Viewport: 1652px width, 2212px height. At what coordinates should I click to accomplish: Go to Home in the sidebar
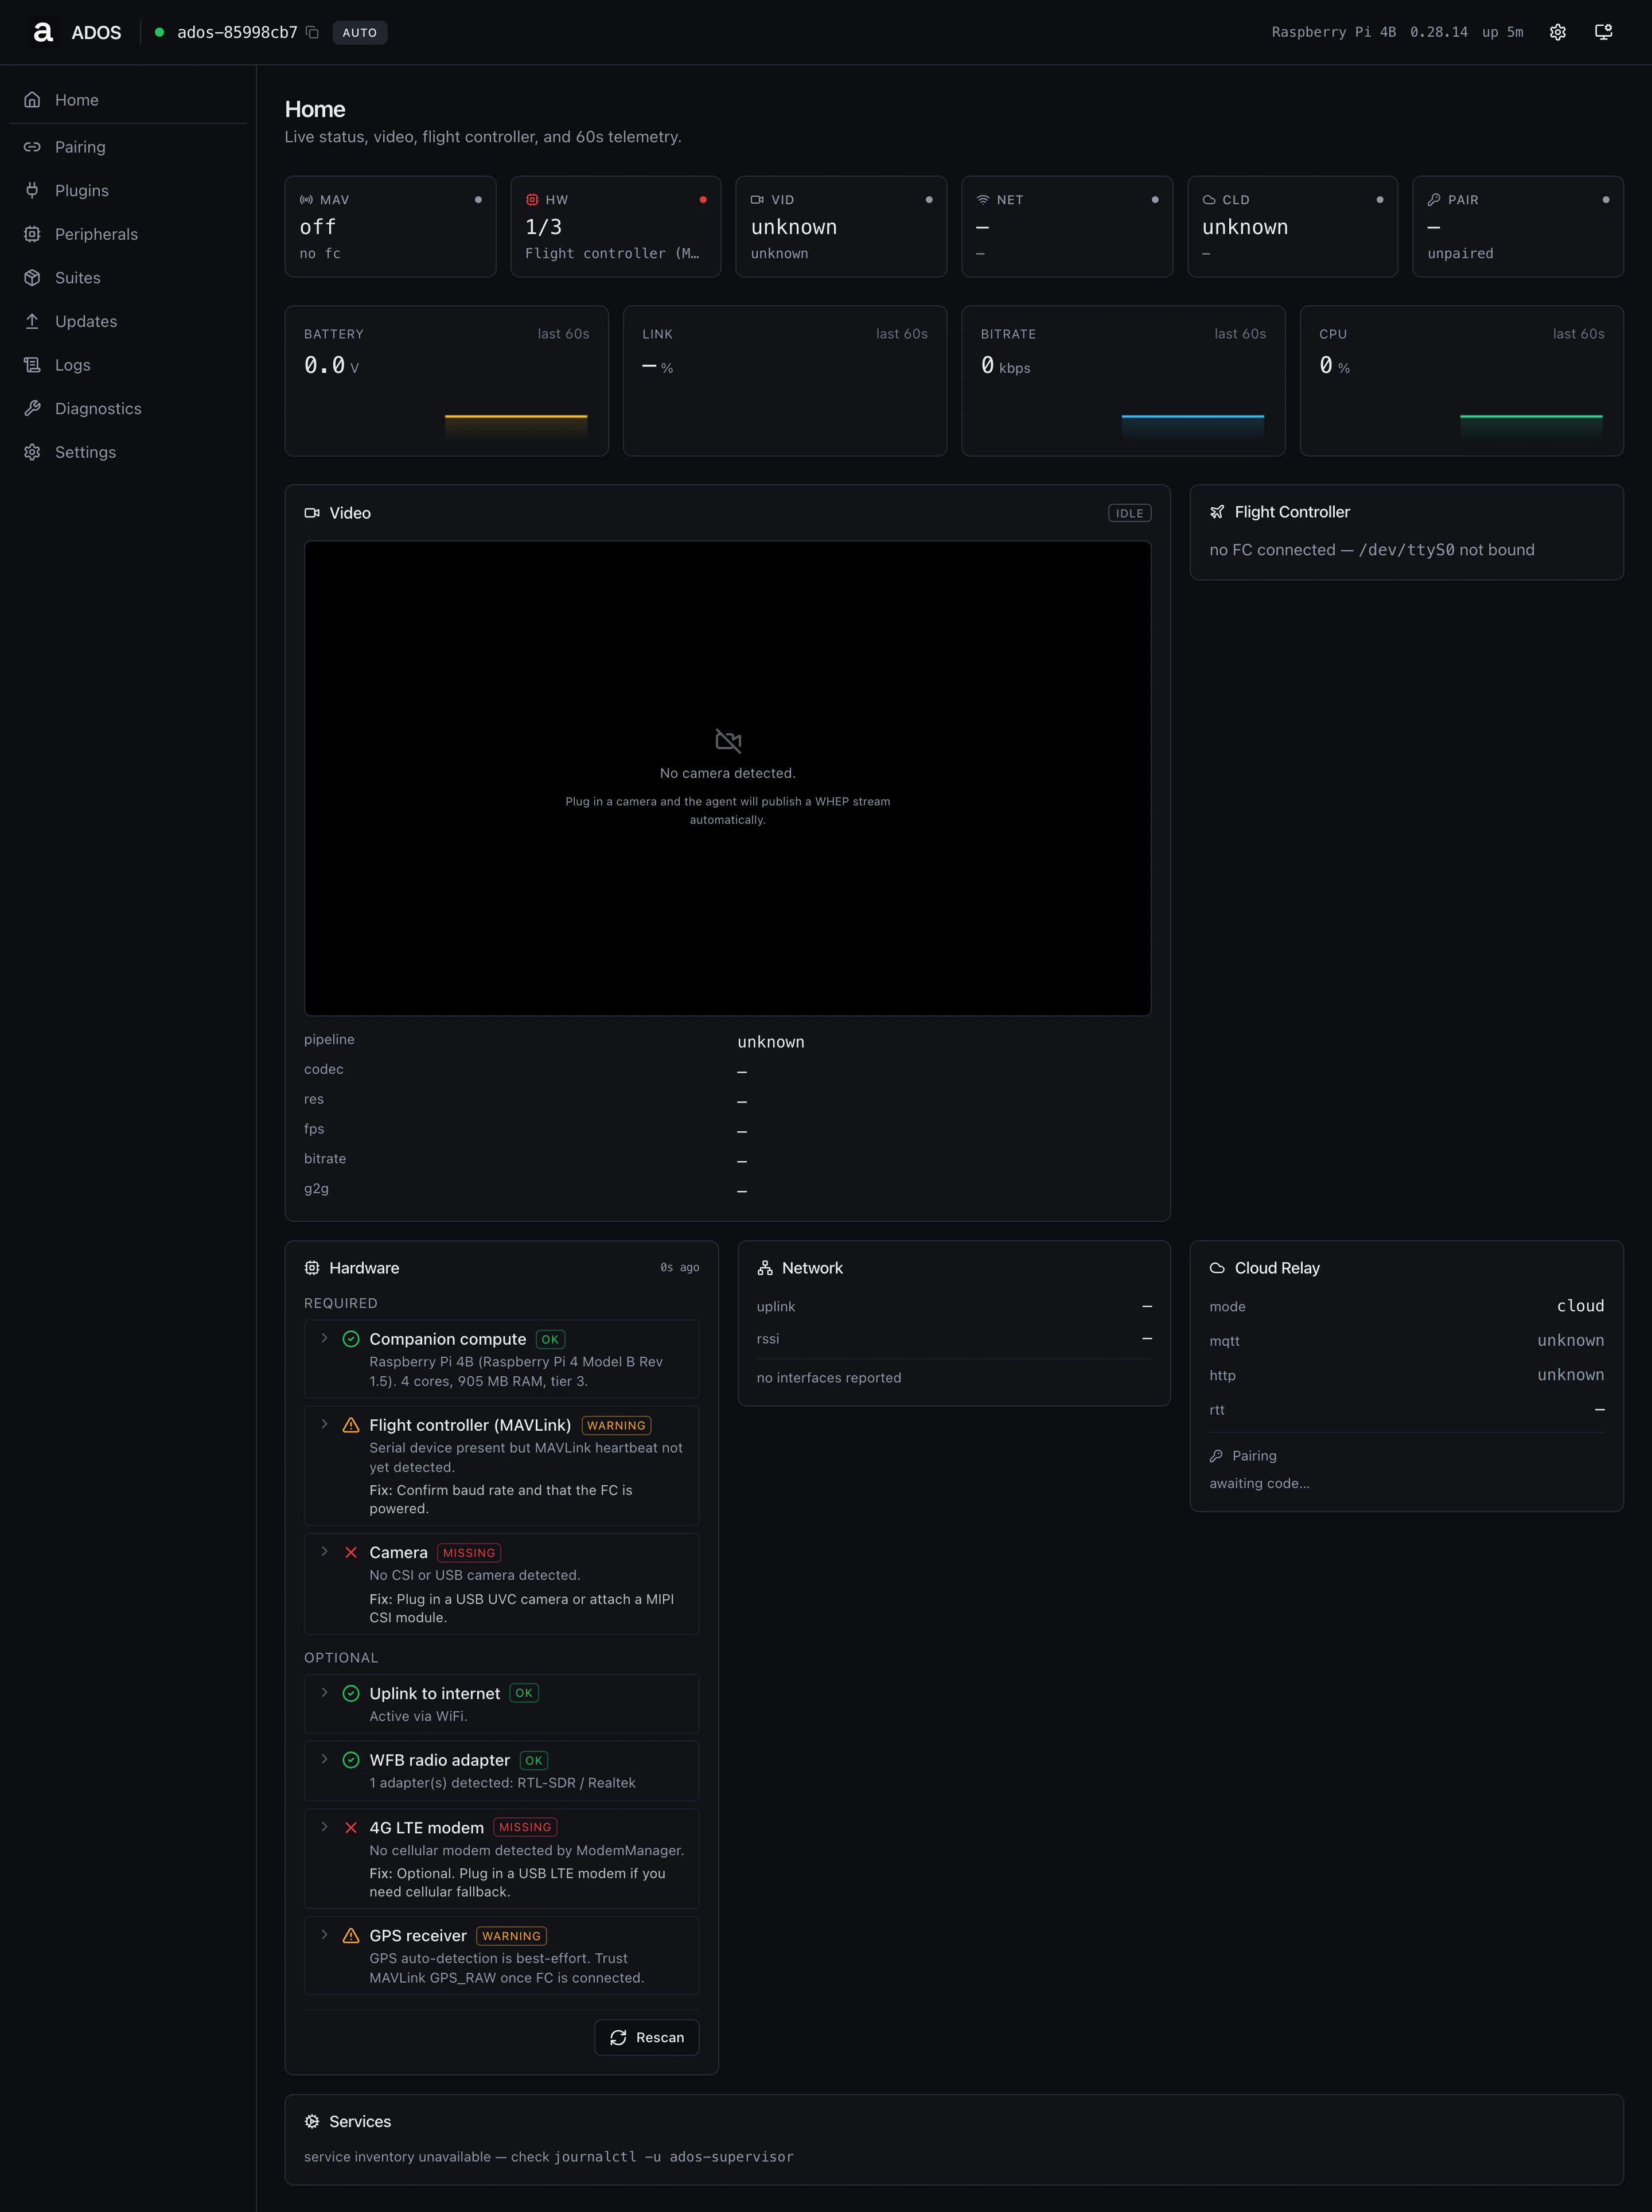click(x=128, y=100)
